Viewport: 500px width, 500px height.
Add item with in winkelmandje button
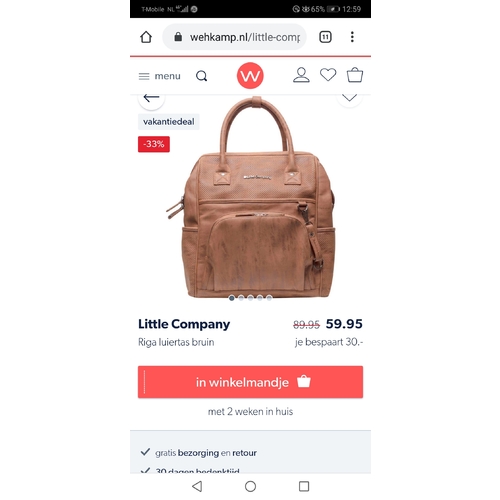250,382
